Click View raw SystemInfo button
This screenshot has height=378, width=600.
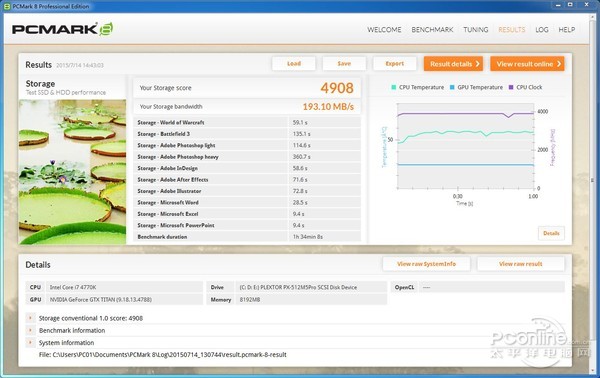pyautogui.click(x=426, y=264)
